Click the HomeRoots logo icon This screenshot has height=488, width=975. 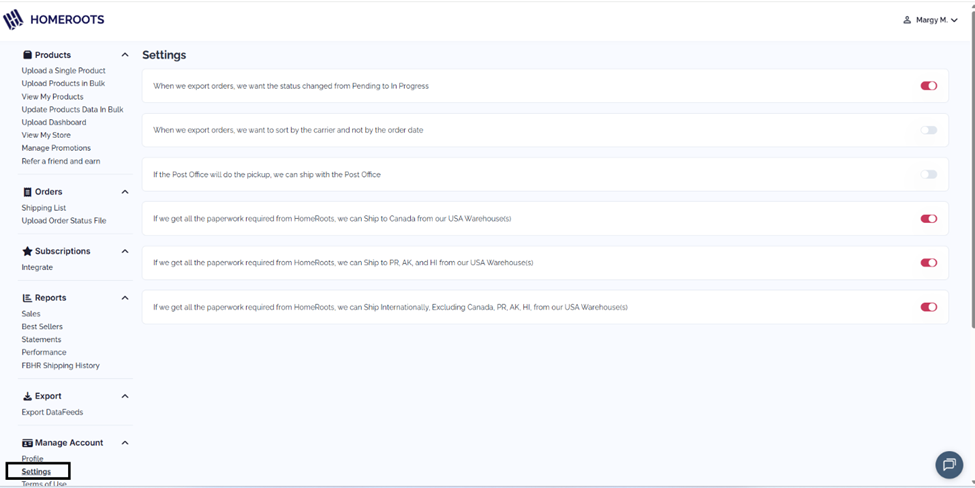[x=13, y=20]
